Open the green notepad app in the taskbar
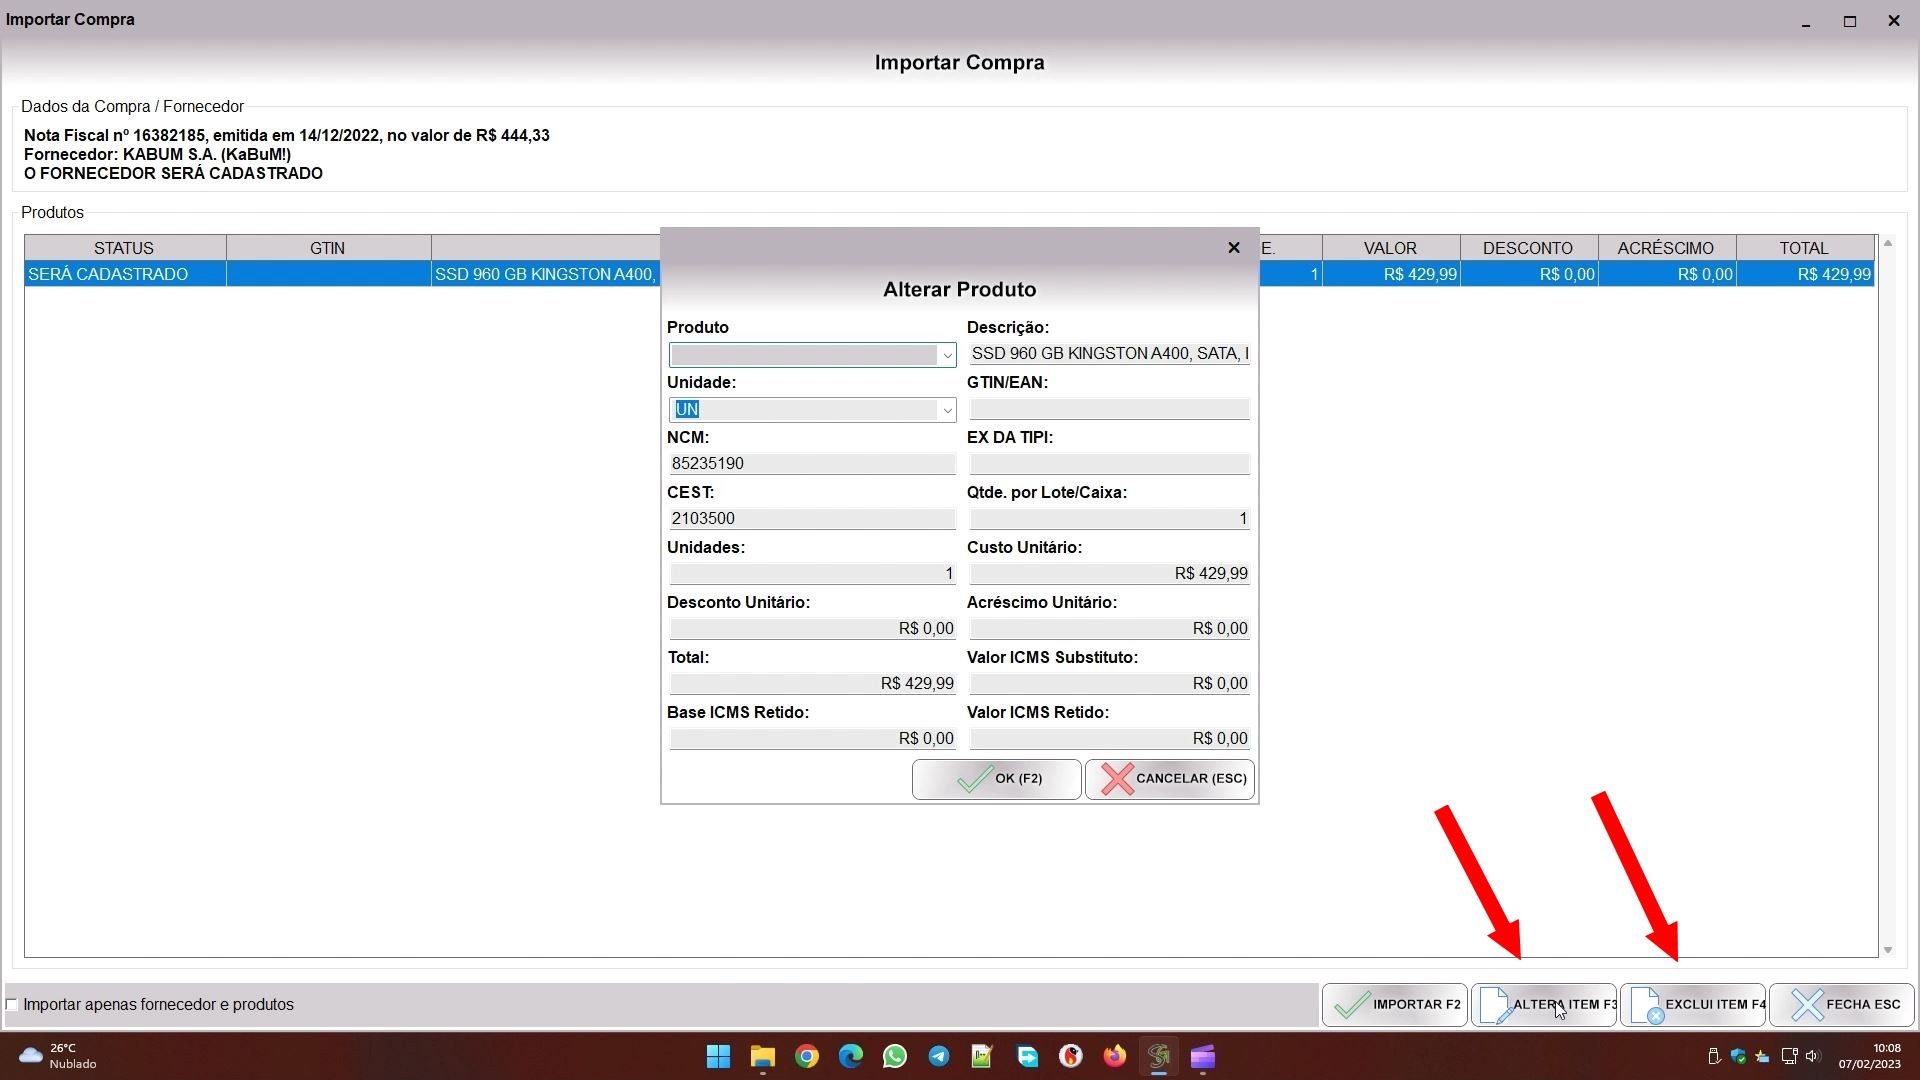The width and height of the screenshot is (1920, 1080). point(982,1056)
